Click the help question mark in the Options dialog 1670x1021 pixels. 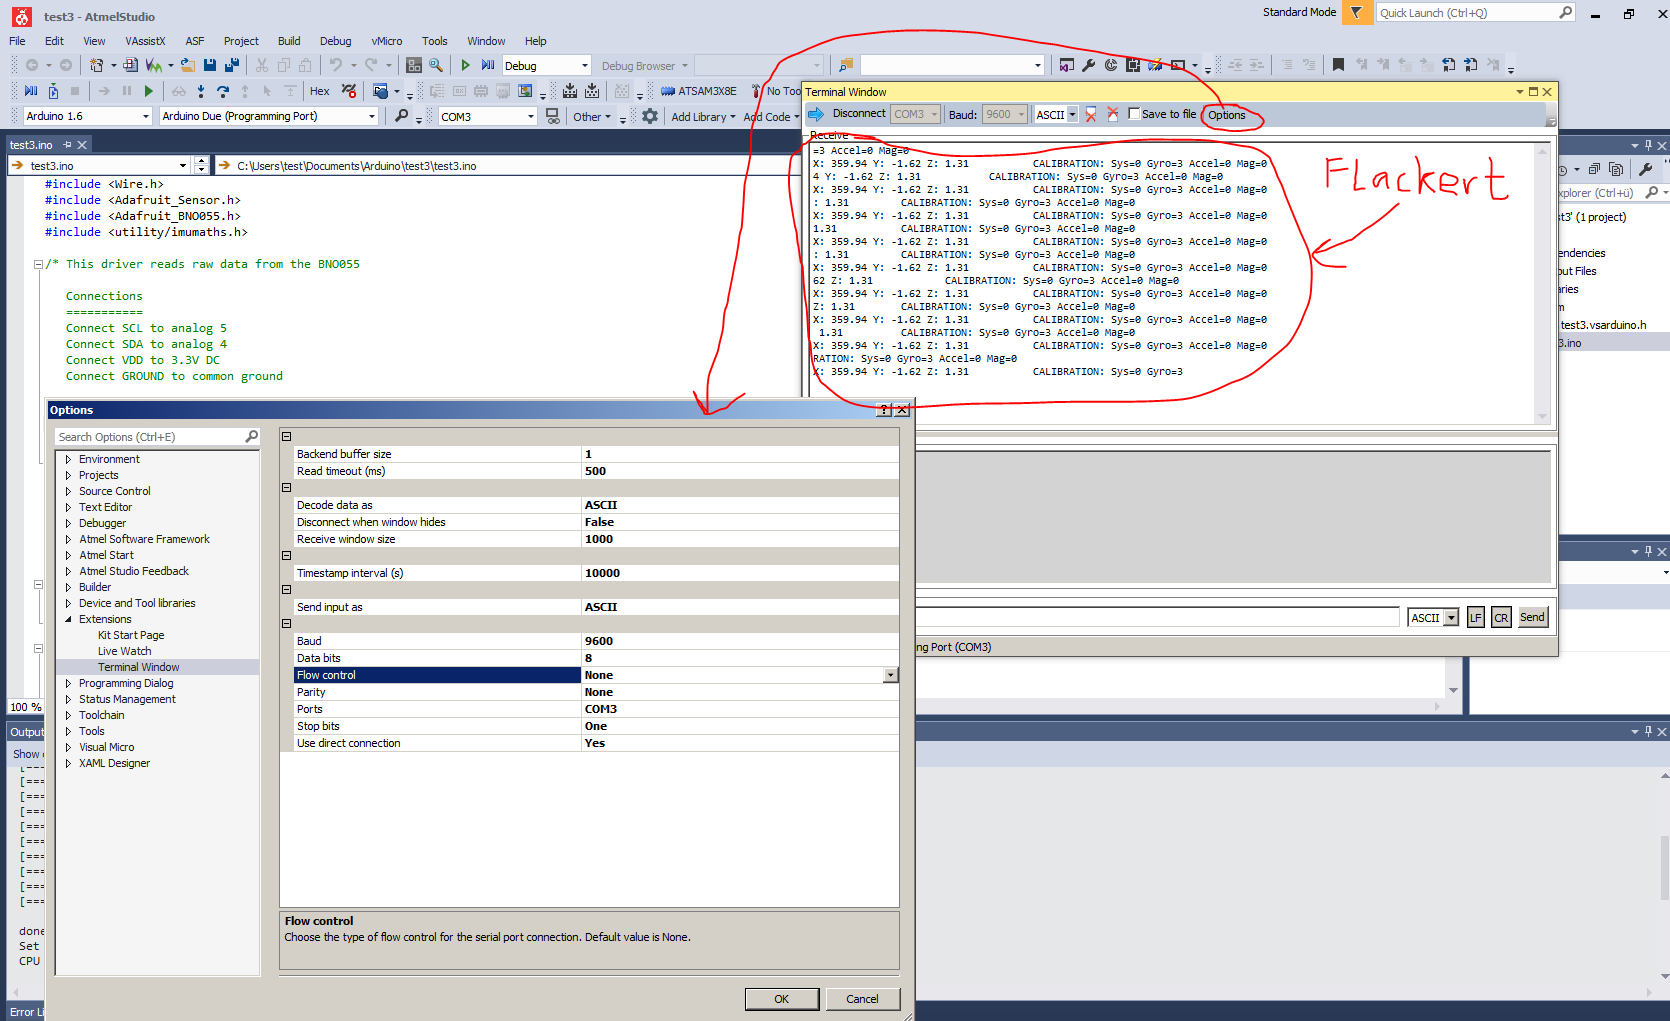[884, 410]
